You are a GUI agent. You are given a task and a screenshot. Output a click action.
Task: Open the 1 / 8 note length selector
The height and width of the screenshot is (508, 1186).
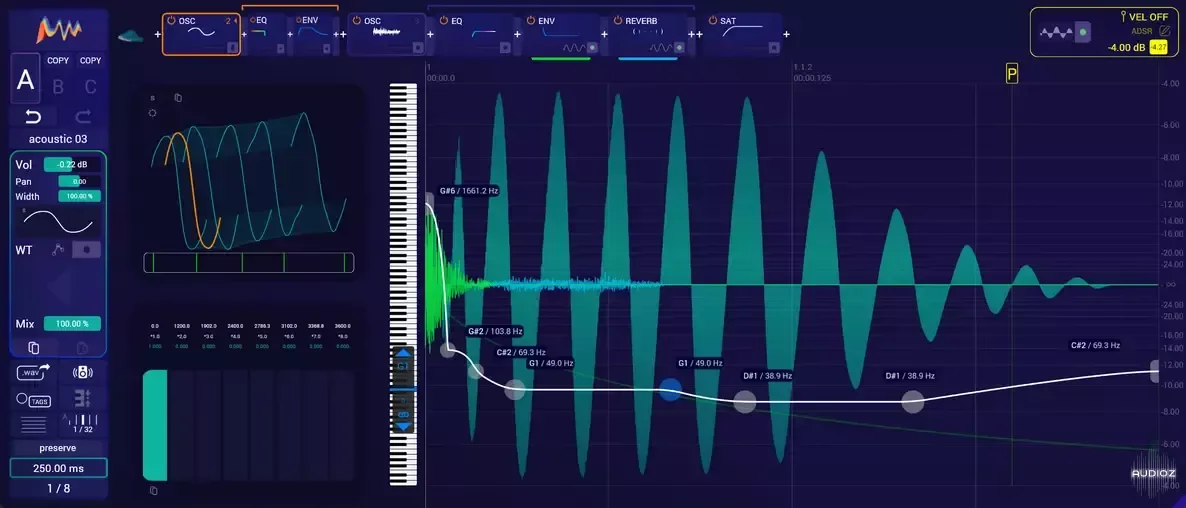tap(57, 488)
